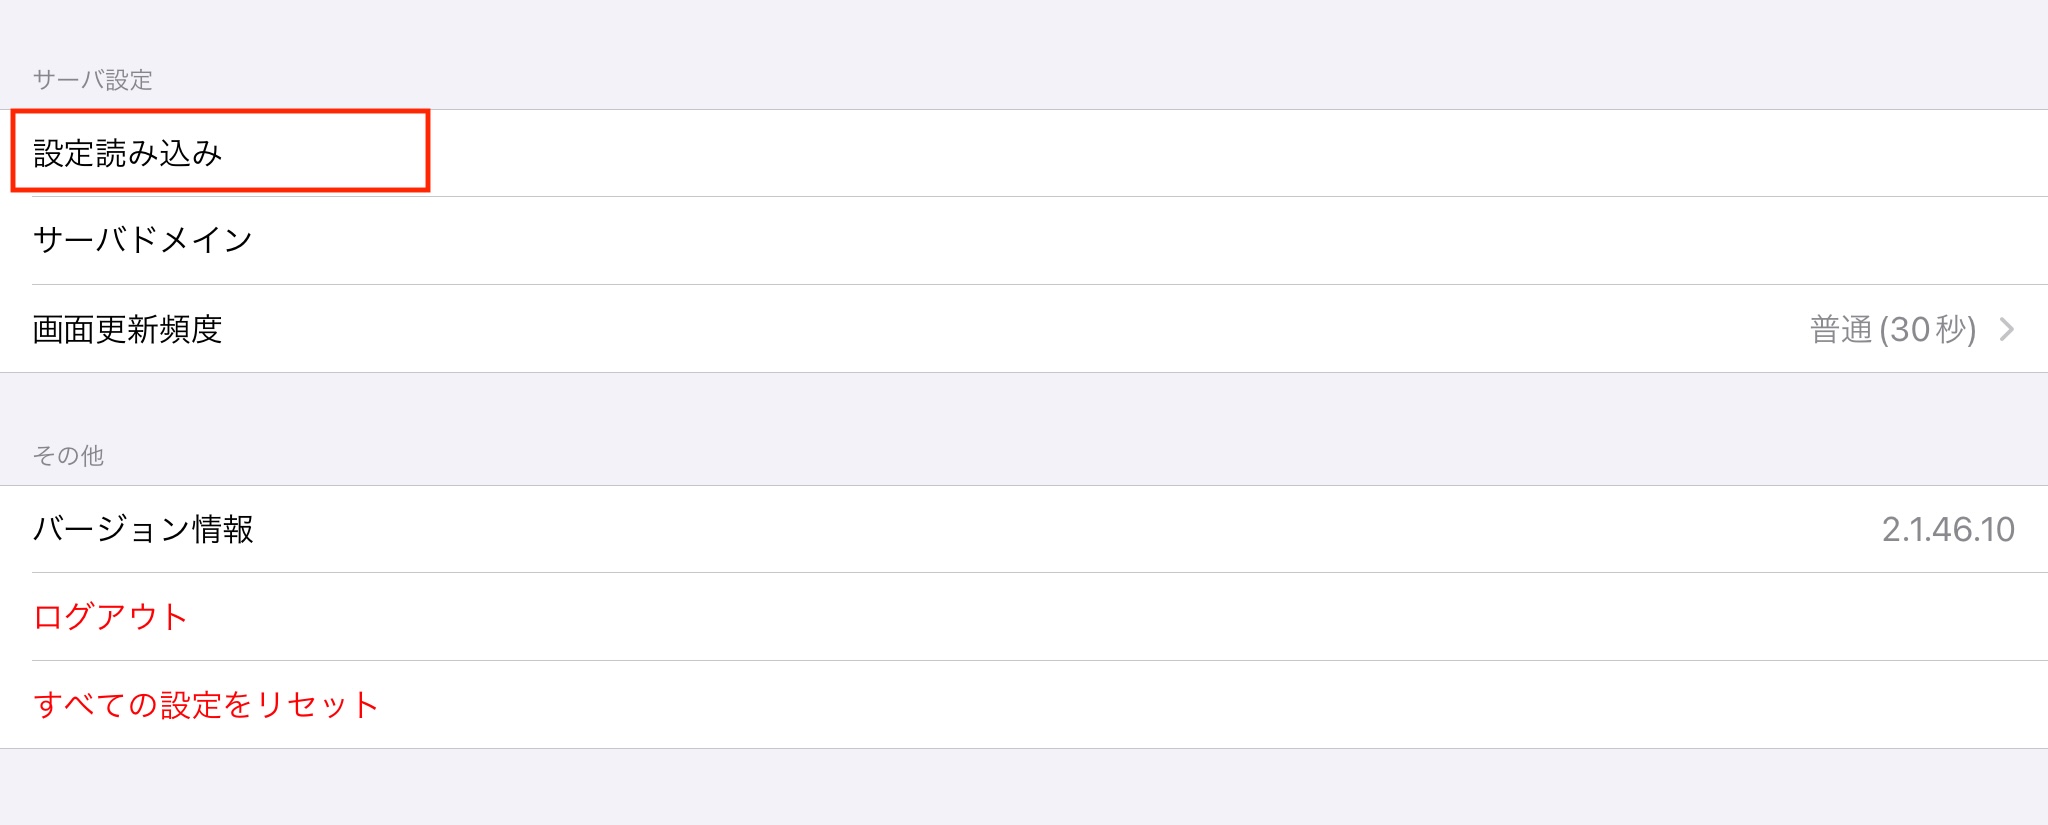Image resolution: width=2048 pixels, height=825 pixels.
Task: Click the サーバ設定 section header
Action: (92, 80)
